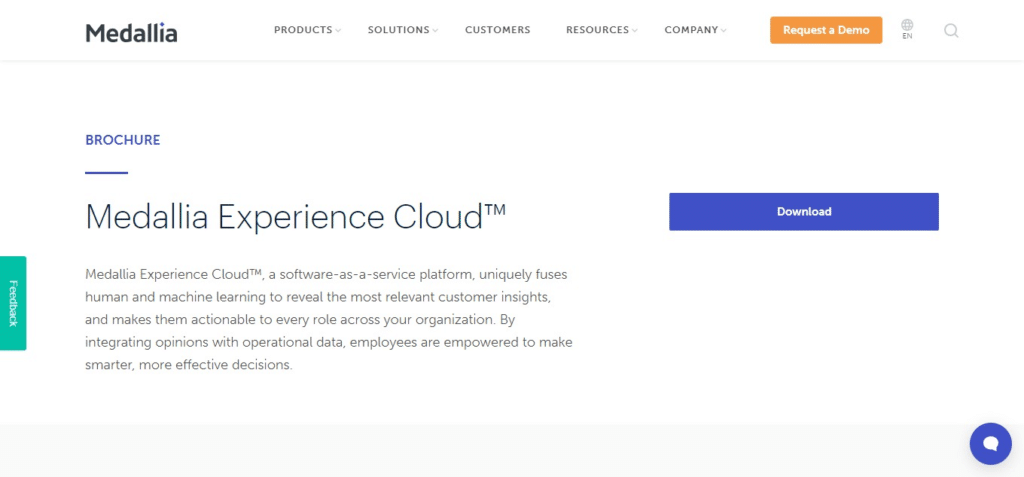The image size is (1024, 477).
Task: Click the brochure description paragraph
Action: tap(329, 320)
